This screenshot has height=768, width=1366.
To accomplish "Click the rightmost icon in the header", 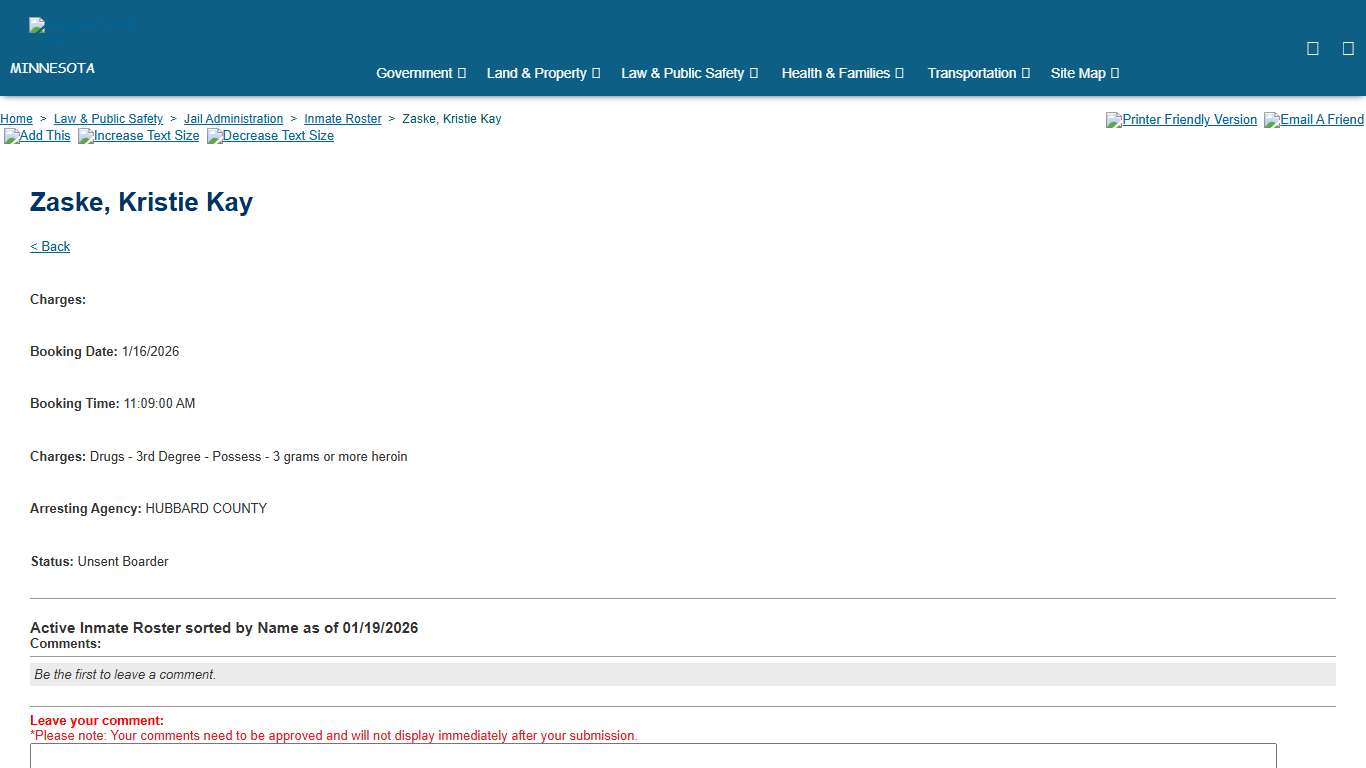I will coord(1347,48).
